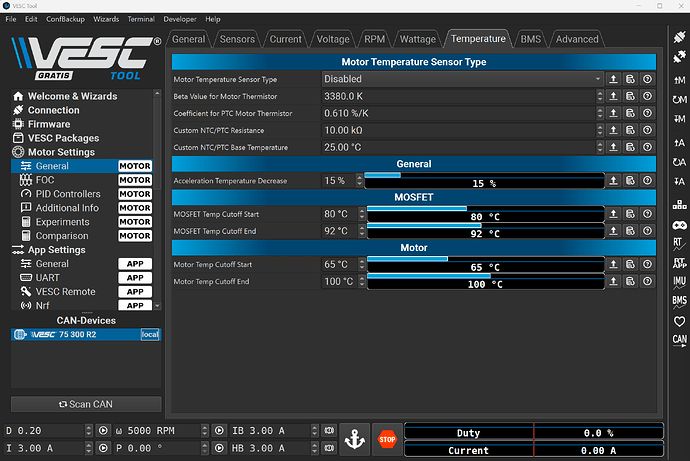Click help icon for Motor Temp Cutoff End

pos(647,282)
